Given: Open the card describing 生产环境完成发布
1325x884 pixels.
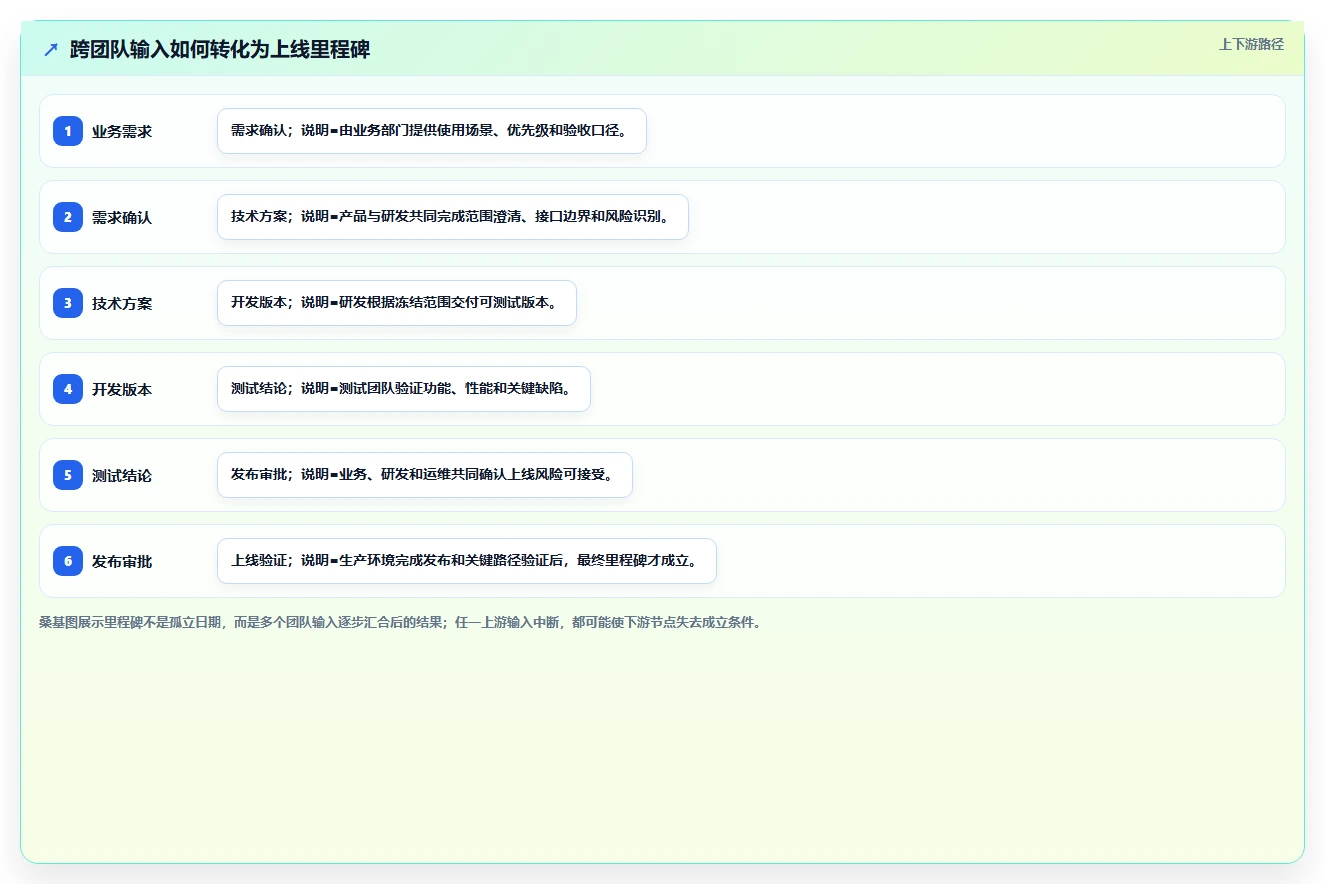Looking at the screenshot, I should (467, 561).
